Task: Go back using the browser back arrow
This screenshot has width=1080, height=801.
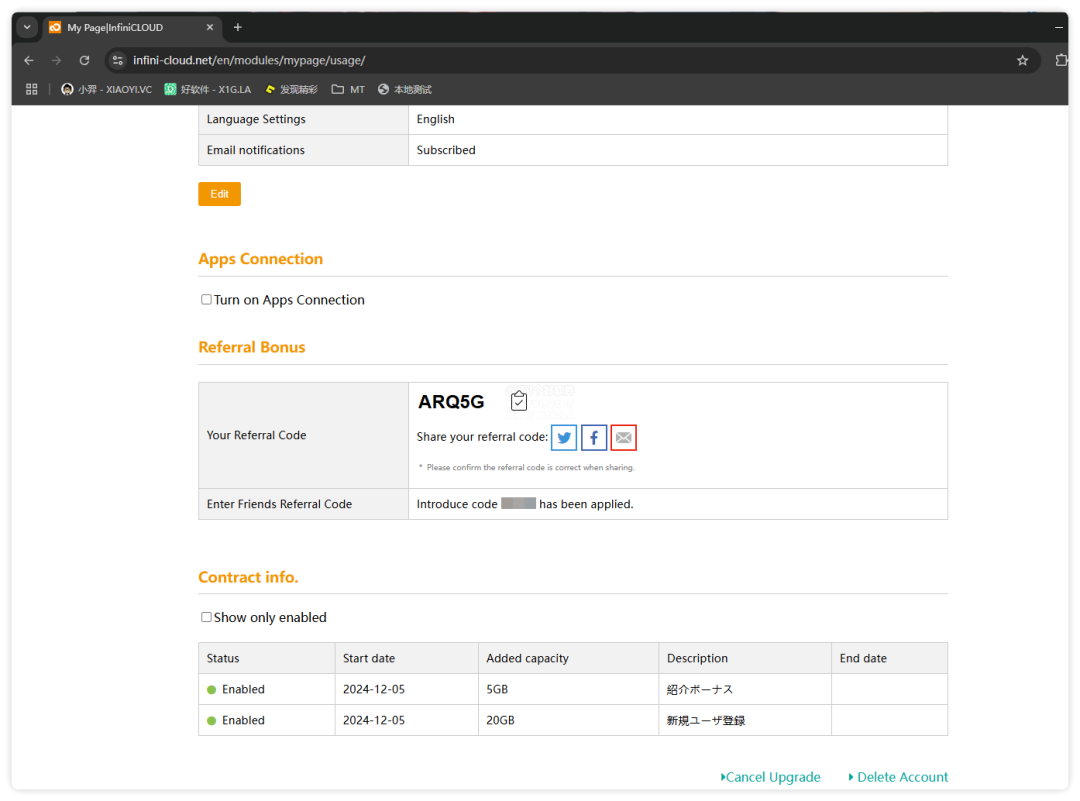Action: point(29,60)
